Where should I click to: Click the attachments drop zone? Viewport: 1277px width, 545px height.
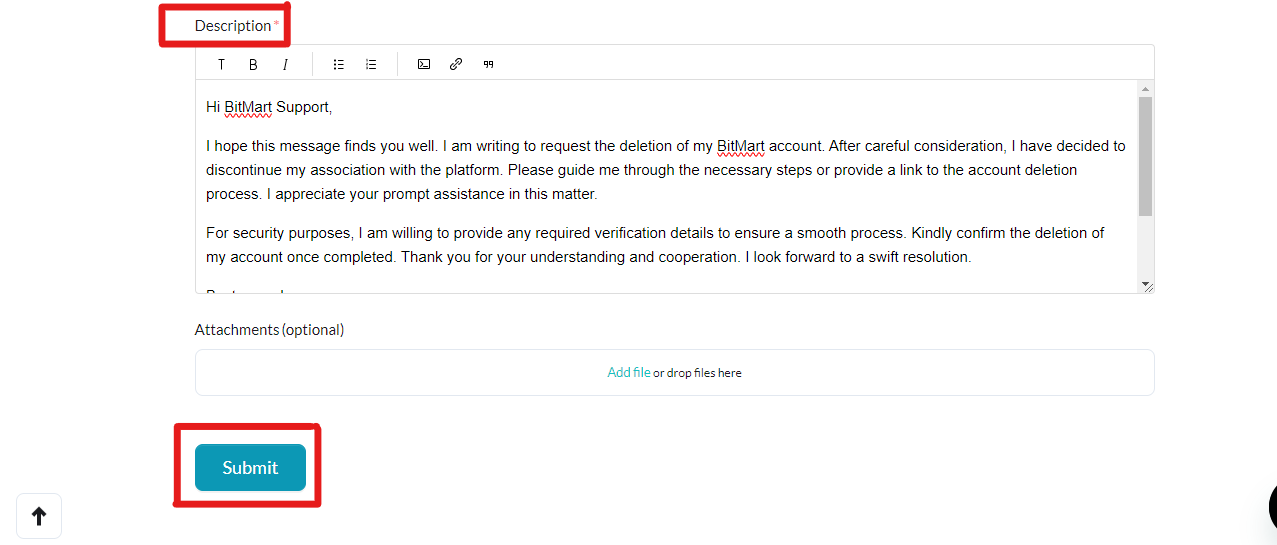click(675, 372)
